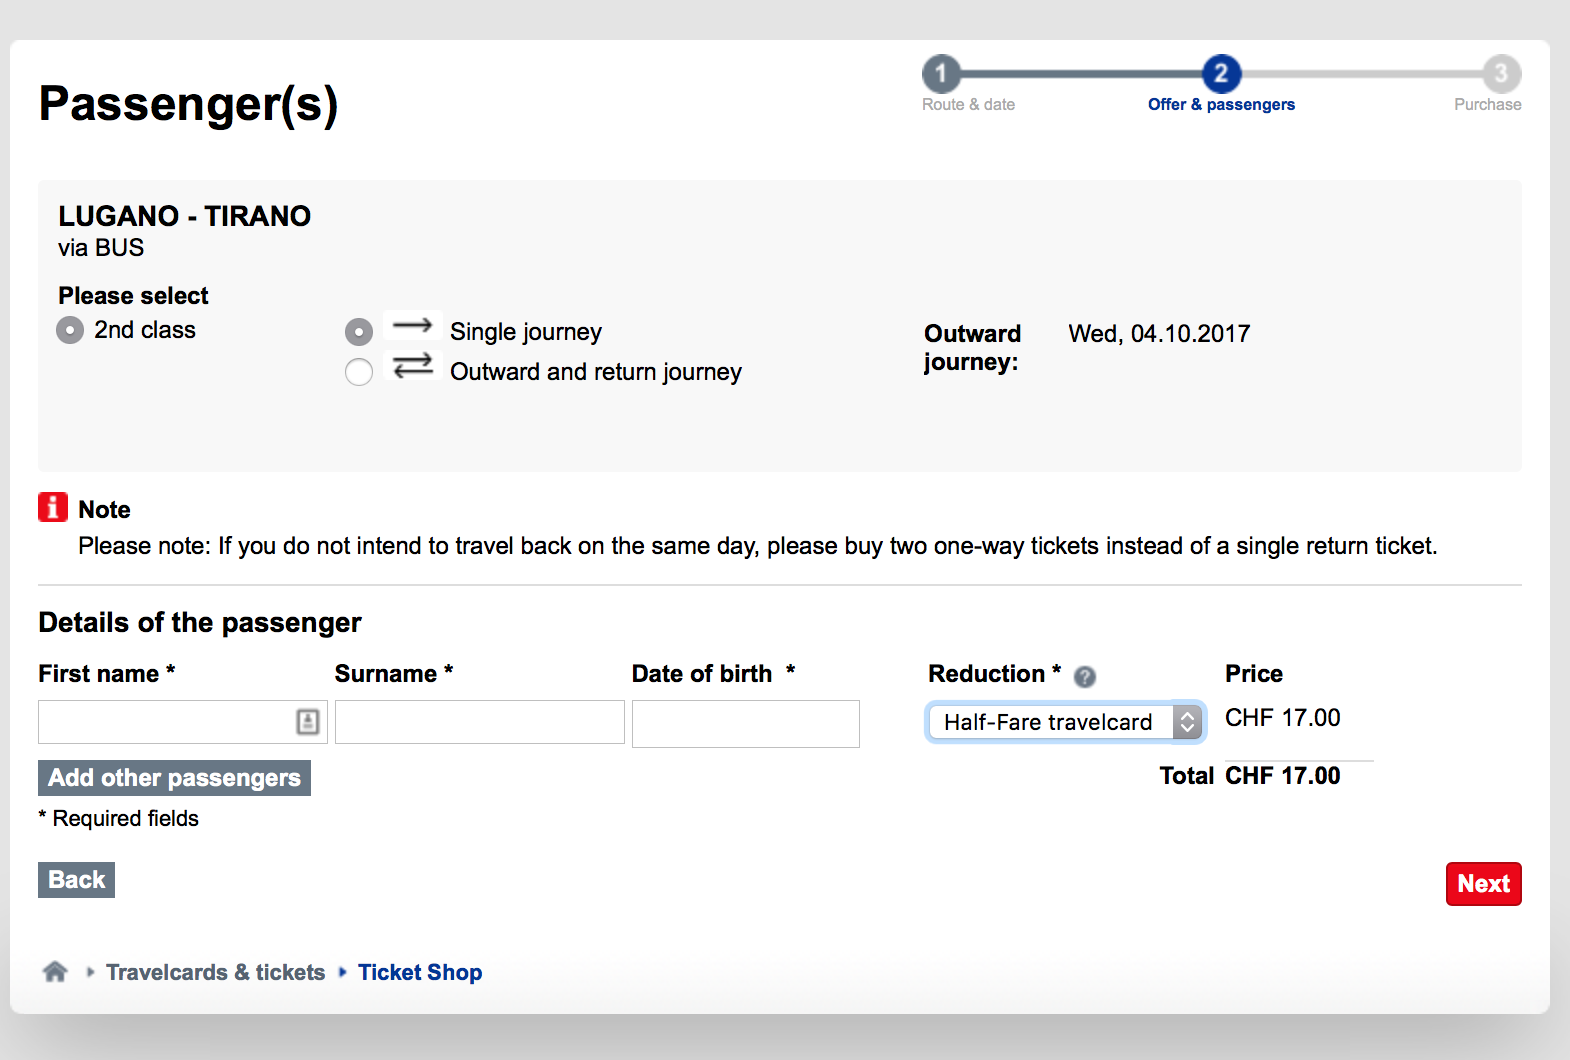Click step 3 Purchase circle
This screenshot has width=1570, height=1060.
pos(1500,73)
